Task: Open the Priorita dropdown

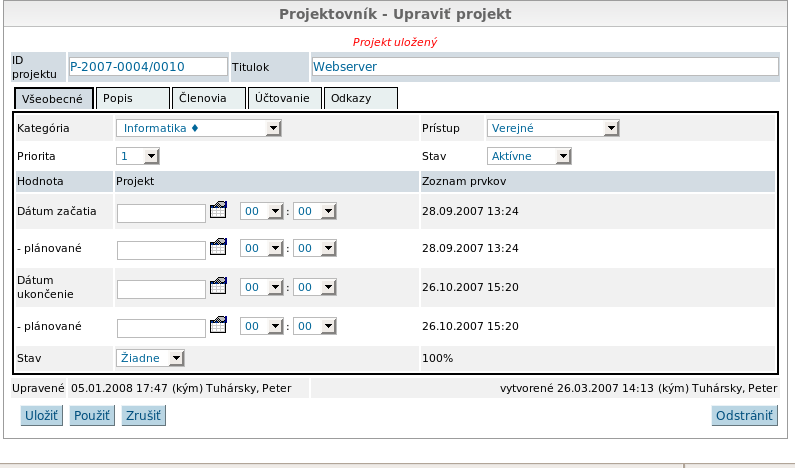Action: (x=138, y=156)
